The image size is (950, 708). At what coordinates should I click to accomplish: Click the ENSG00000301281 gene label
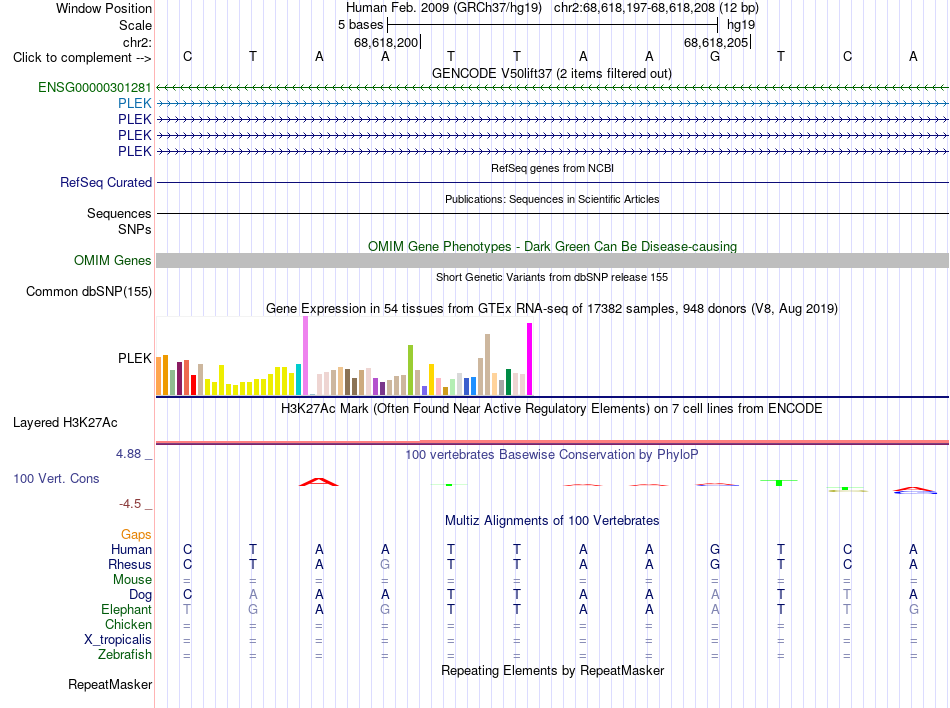(x=95, y=88)
